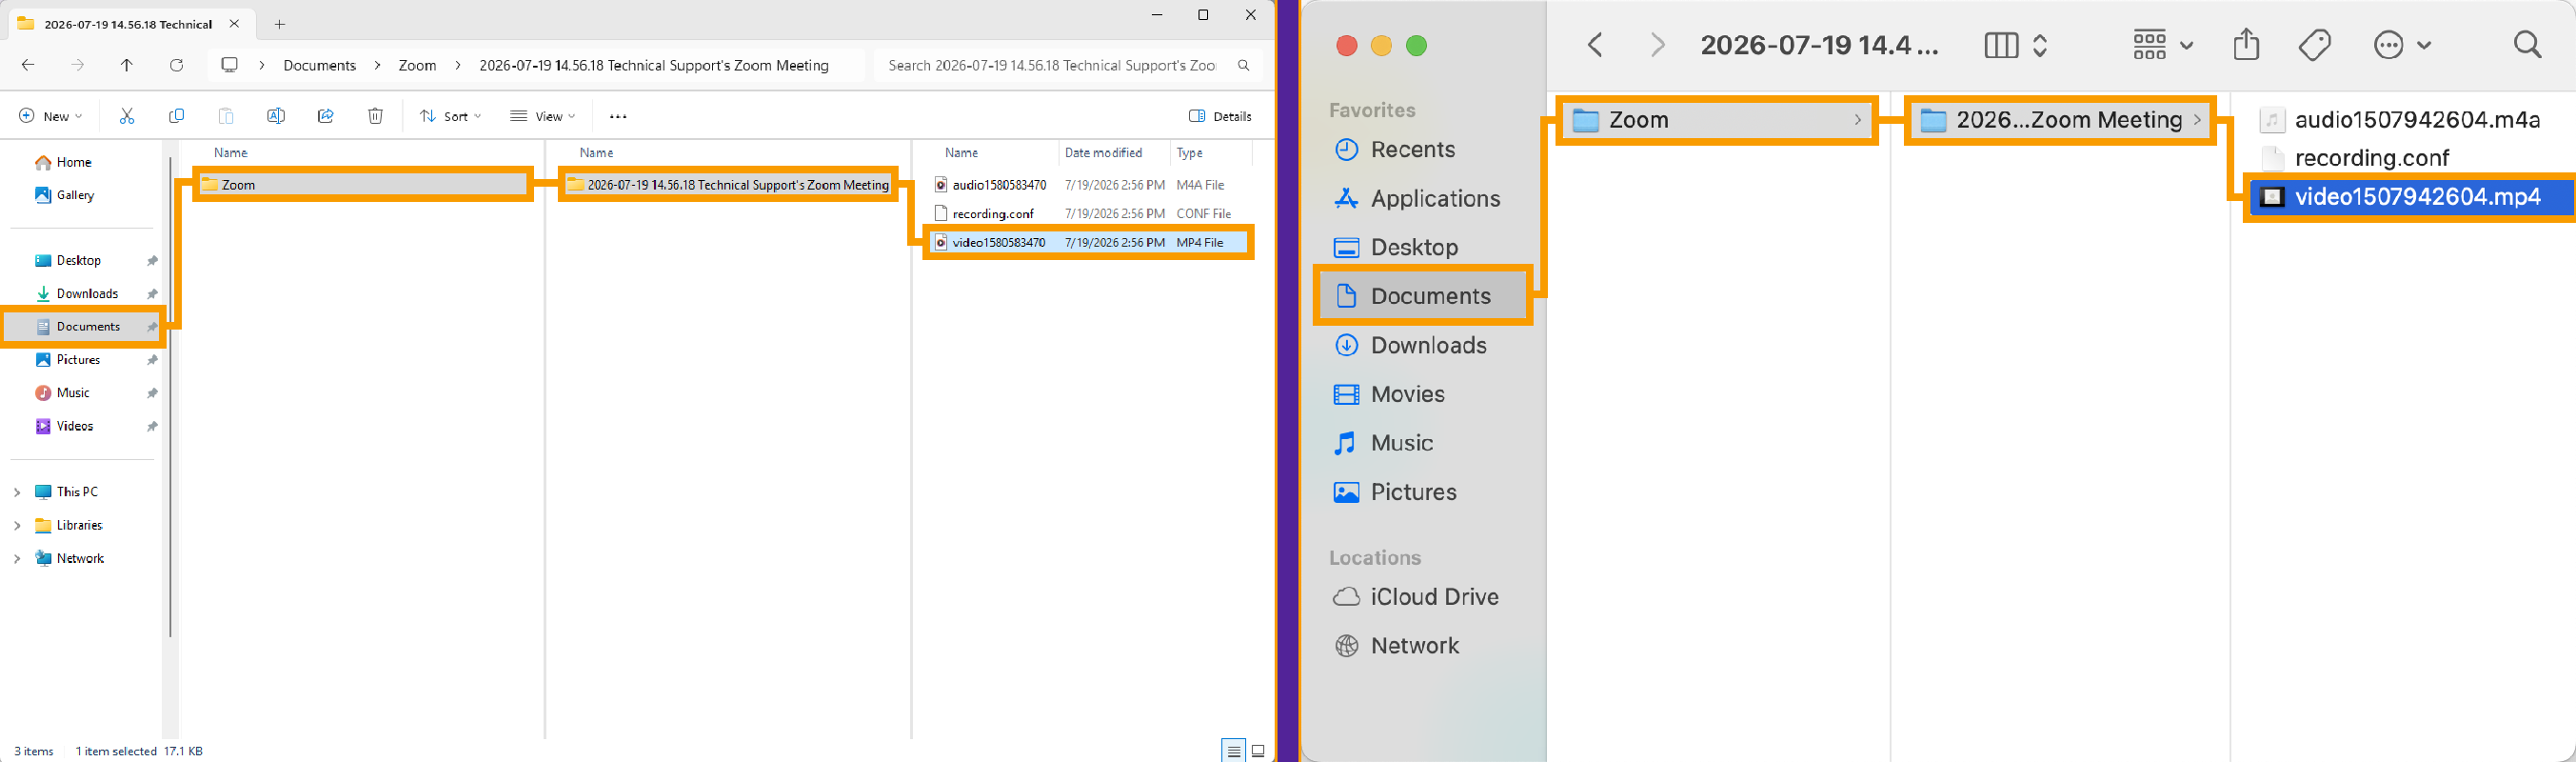Select the Technical Support's Zoom Meeting folder
This screenshot has width=2576, height=762.
pyautogui.click(x=728, y=185)
